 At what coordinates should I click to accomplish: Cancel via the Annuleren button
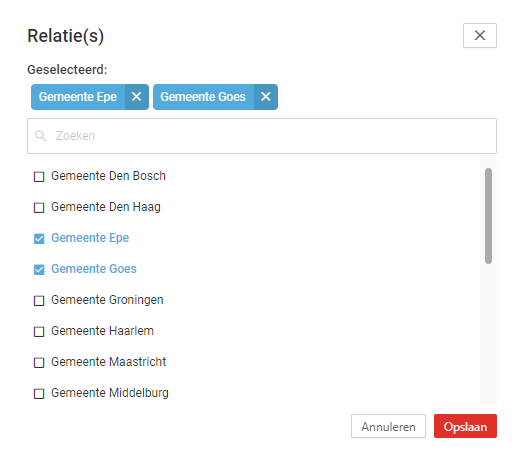[388, 426]
